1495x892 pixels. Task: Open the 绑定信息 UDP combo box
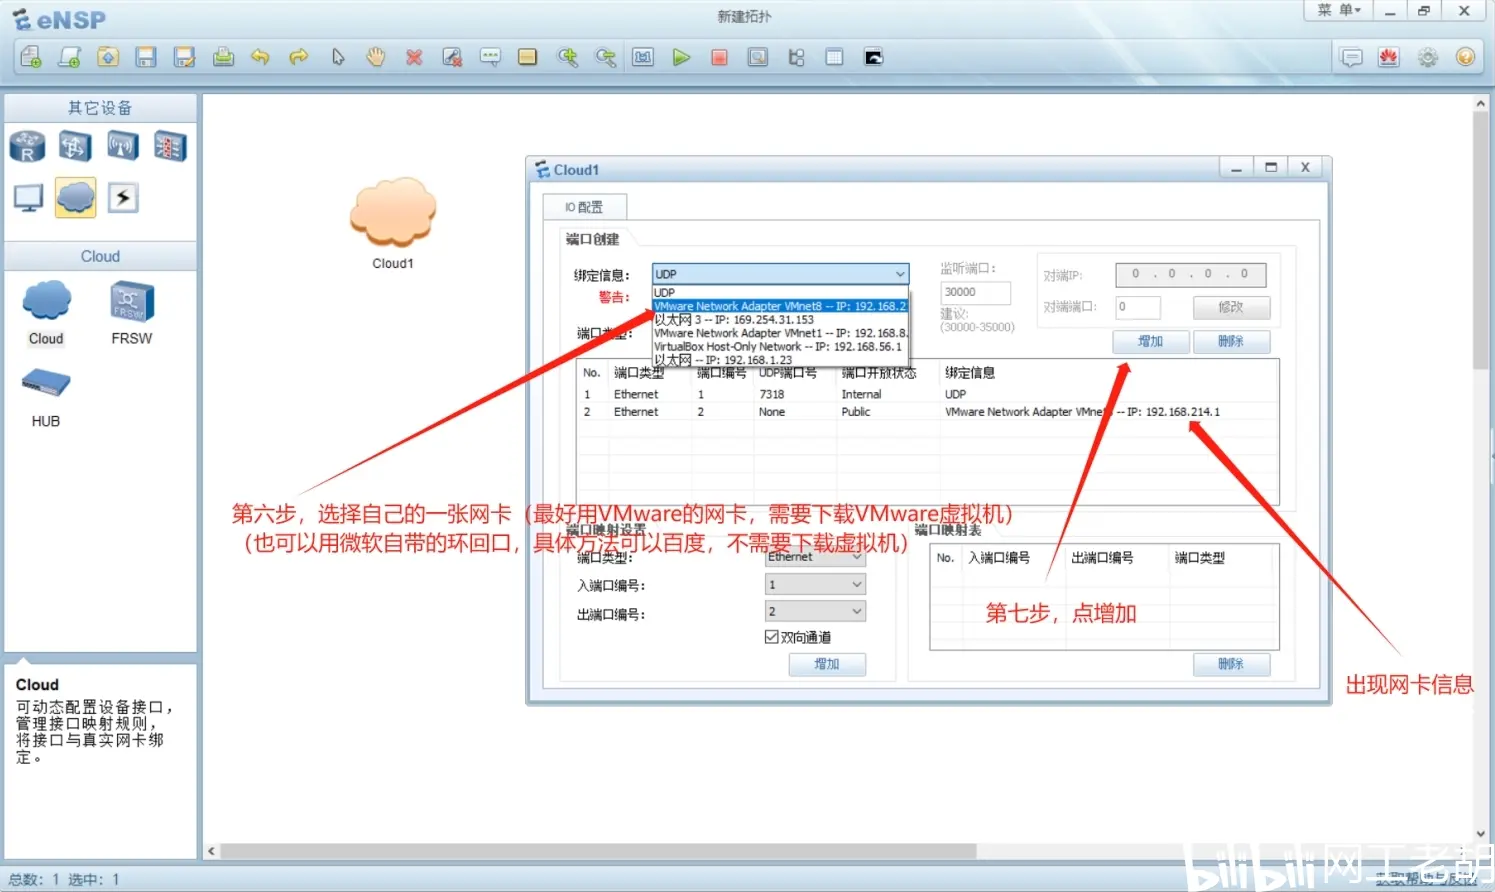click(x=780, y=274)
